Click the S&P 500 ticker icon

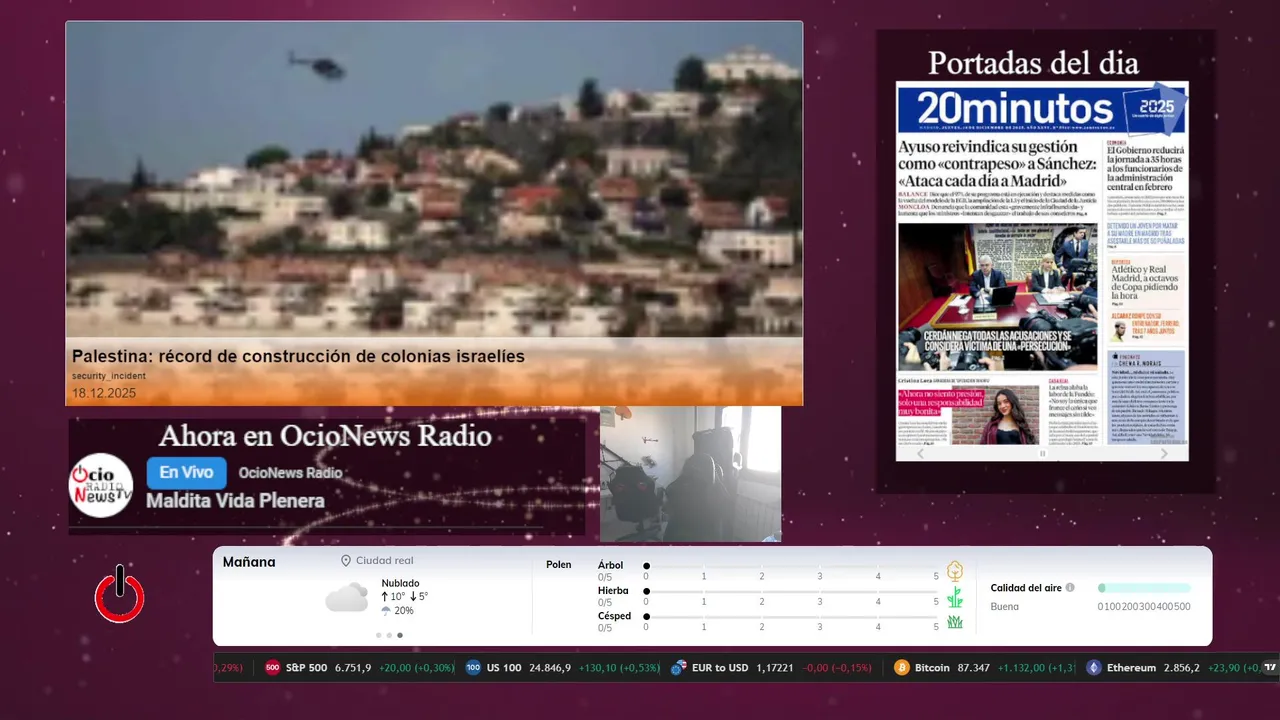pyautogui.click(x=272, y=668)
